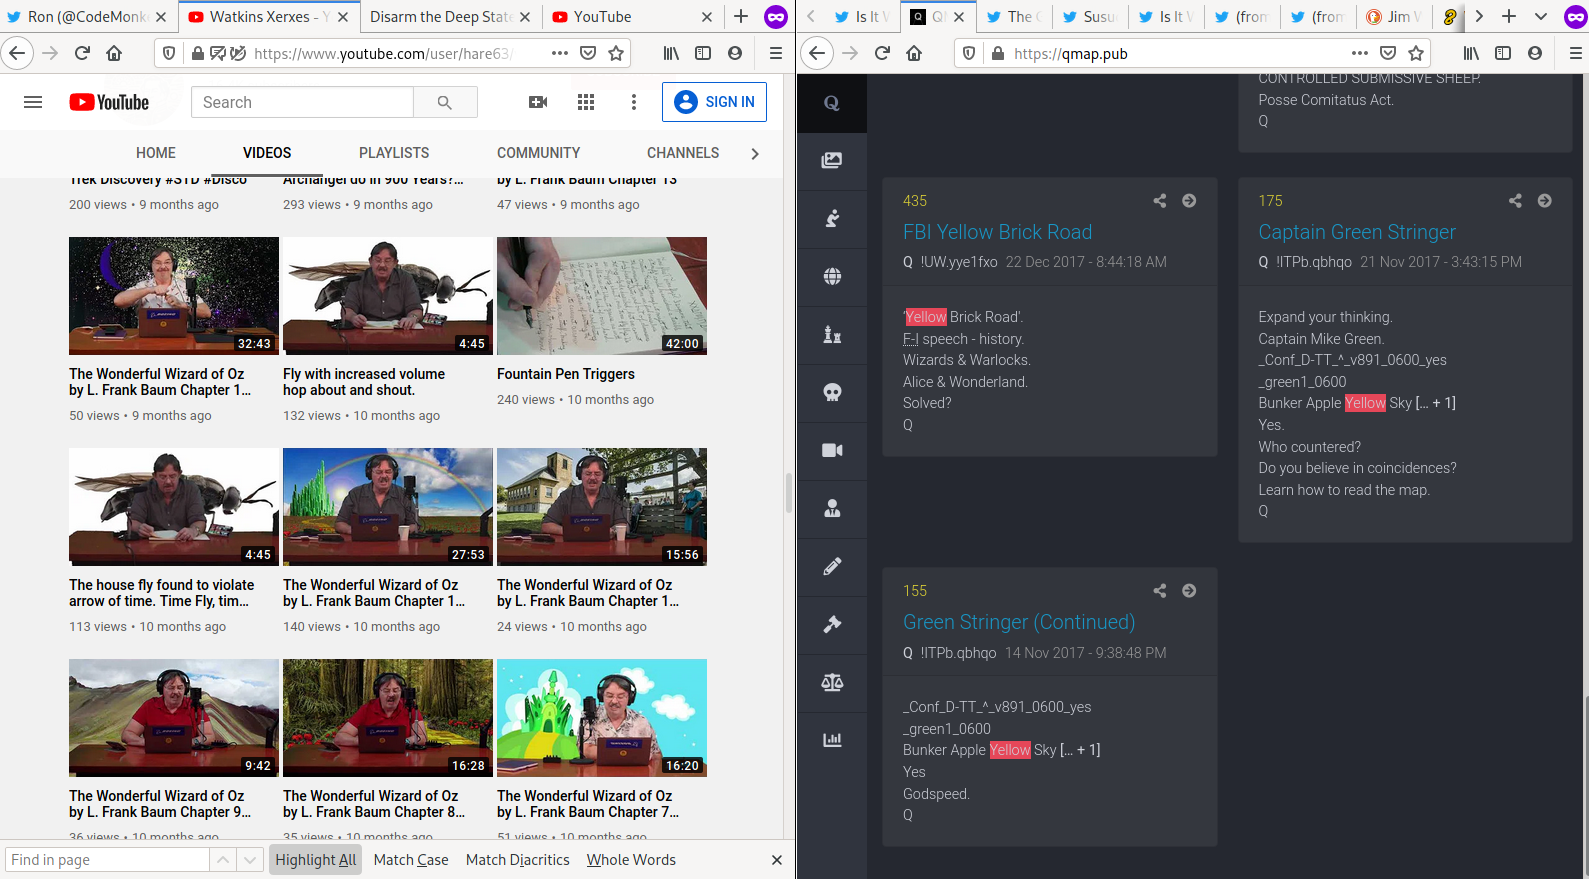Click the SIGN IN button
1589x879 pixels.
[x=714, y=102]
